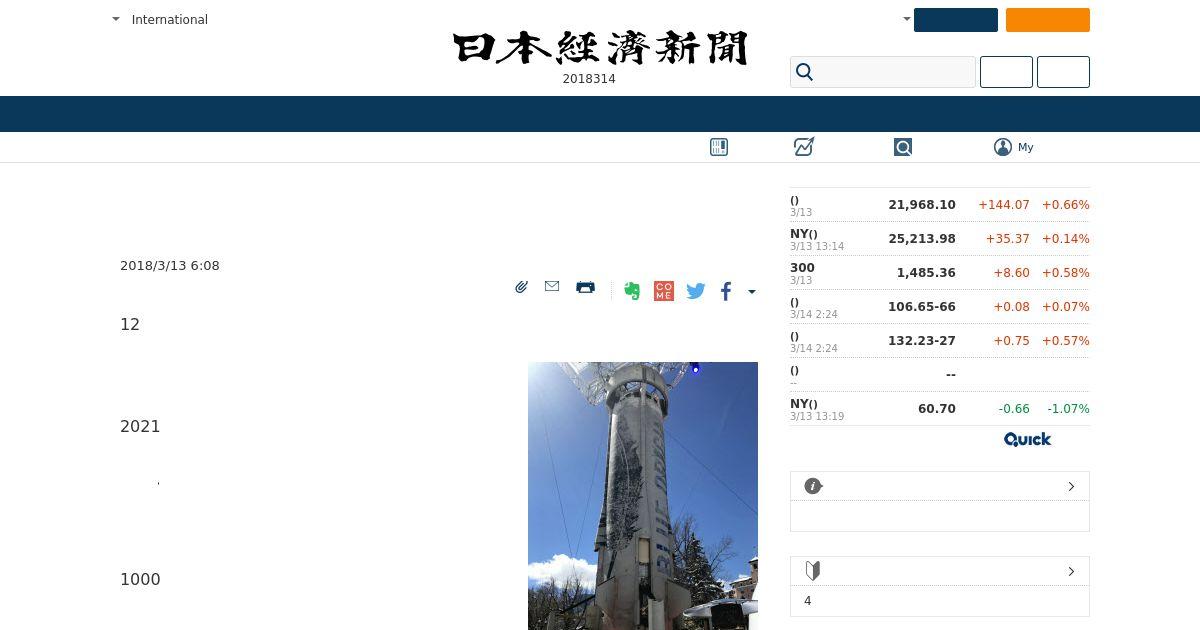
Task: Click the dark blue header button
Action: 956,20
